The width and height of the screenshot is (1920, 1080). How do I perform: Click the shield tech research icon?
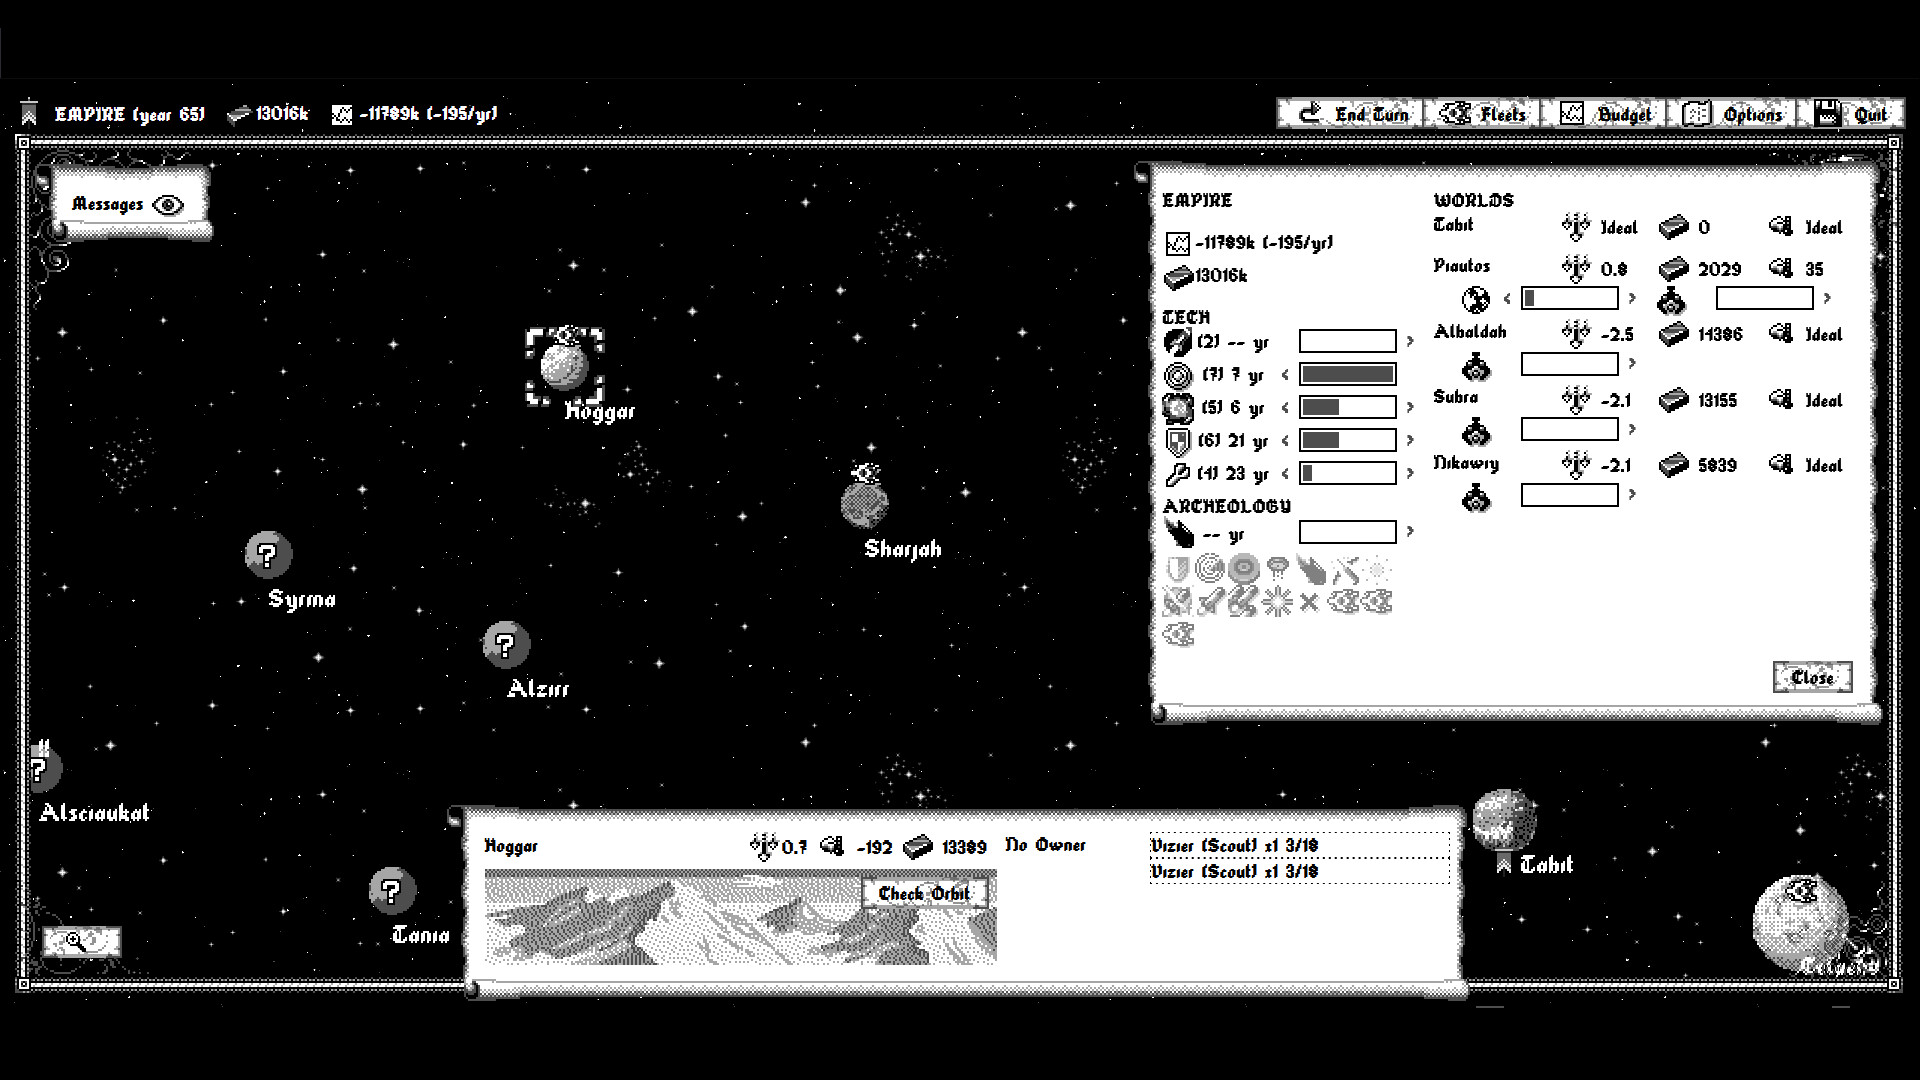coord(1178,440)
